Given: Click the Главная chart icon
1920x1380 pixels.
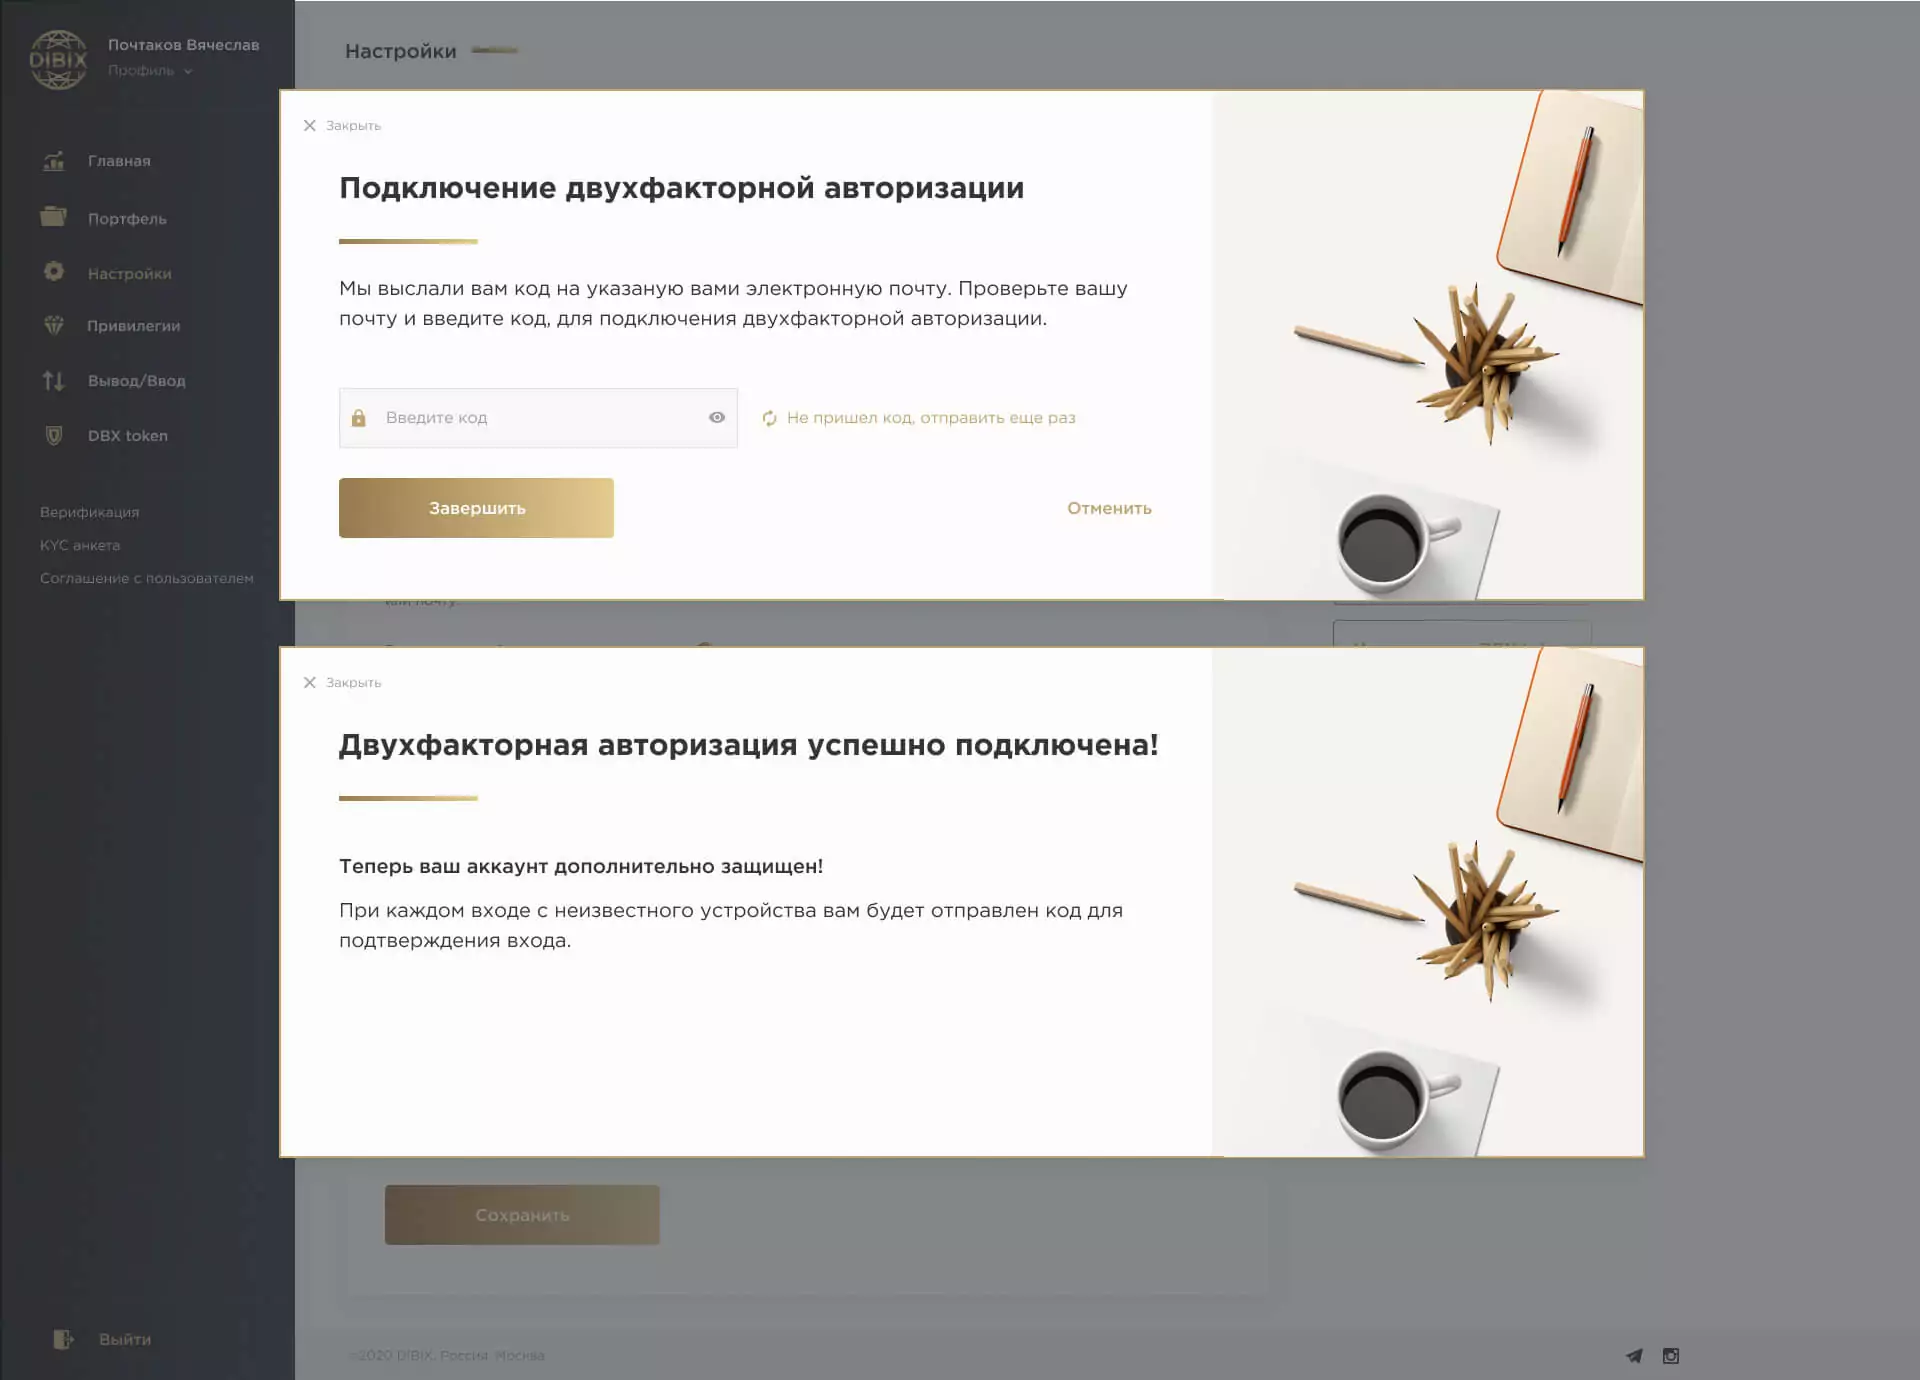Looking at the screenshot, I should point(54,160).
